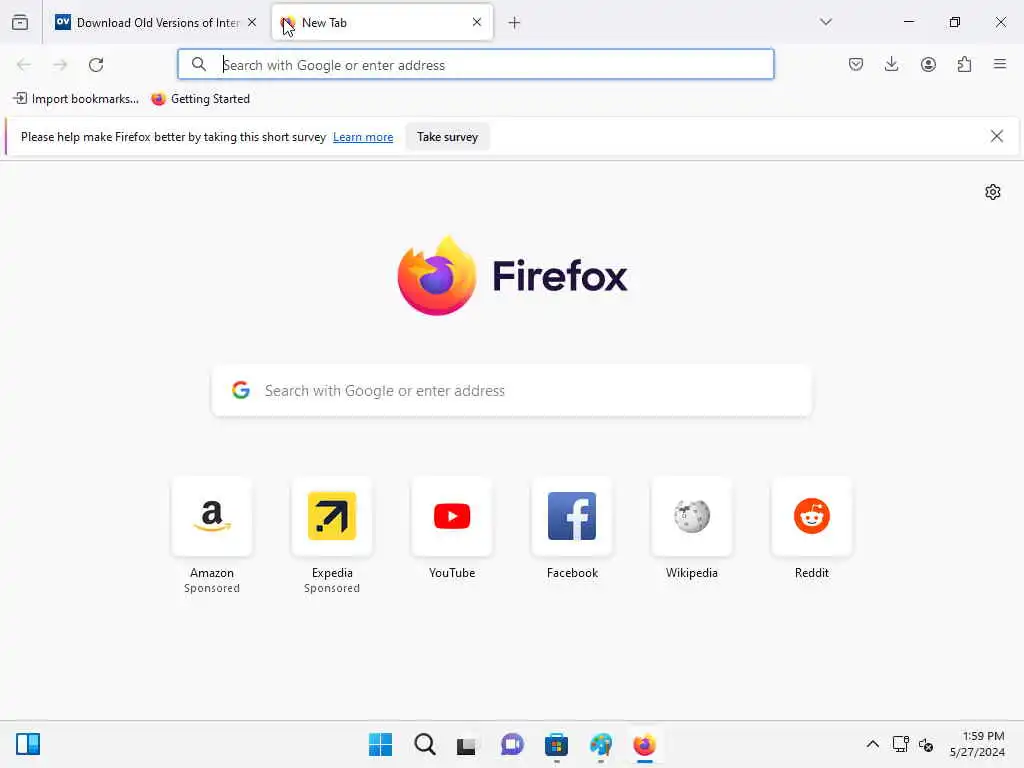Screen dimensions: 1024x768
Task: Open Windows taskbar search
Action: click(x=424, y=744)
